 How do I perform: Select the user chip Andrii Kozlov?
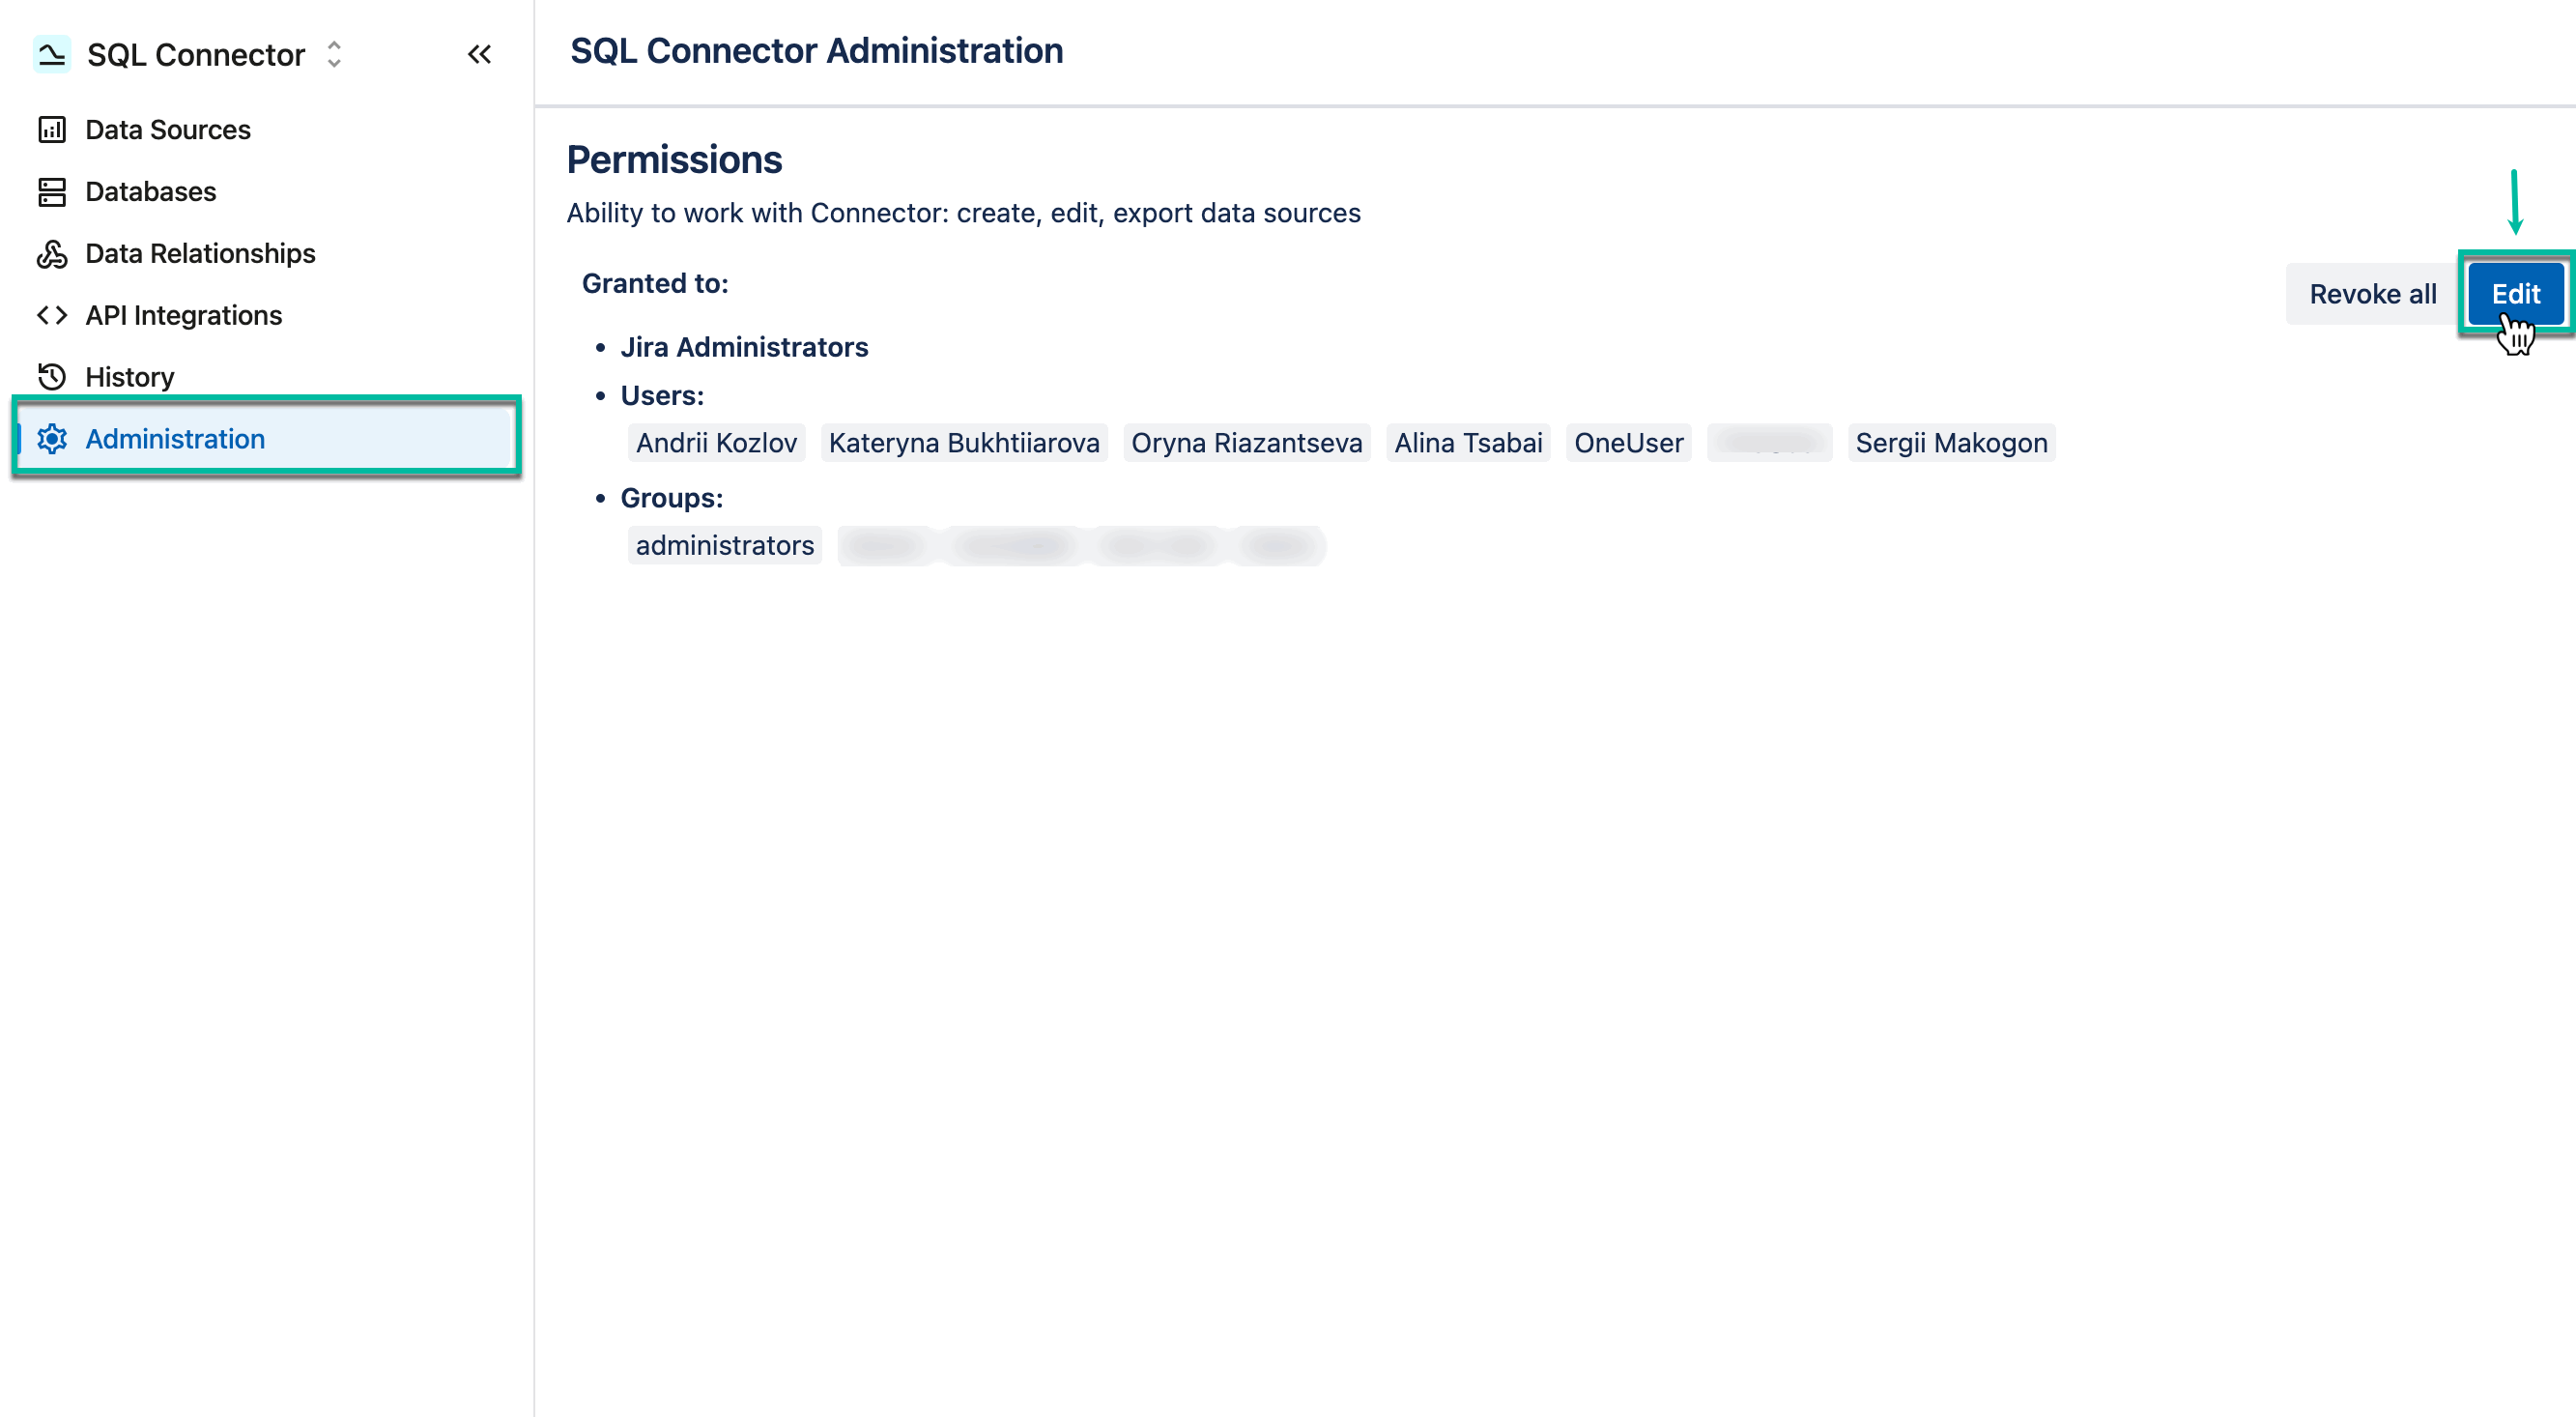716,442
